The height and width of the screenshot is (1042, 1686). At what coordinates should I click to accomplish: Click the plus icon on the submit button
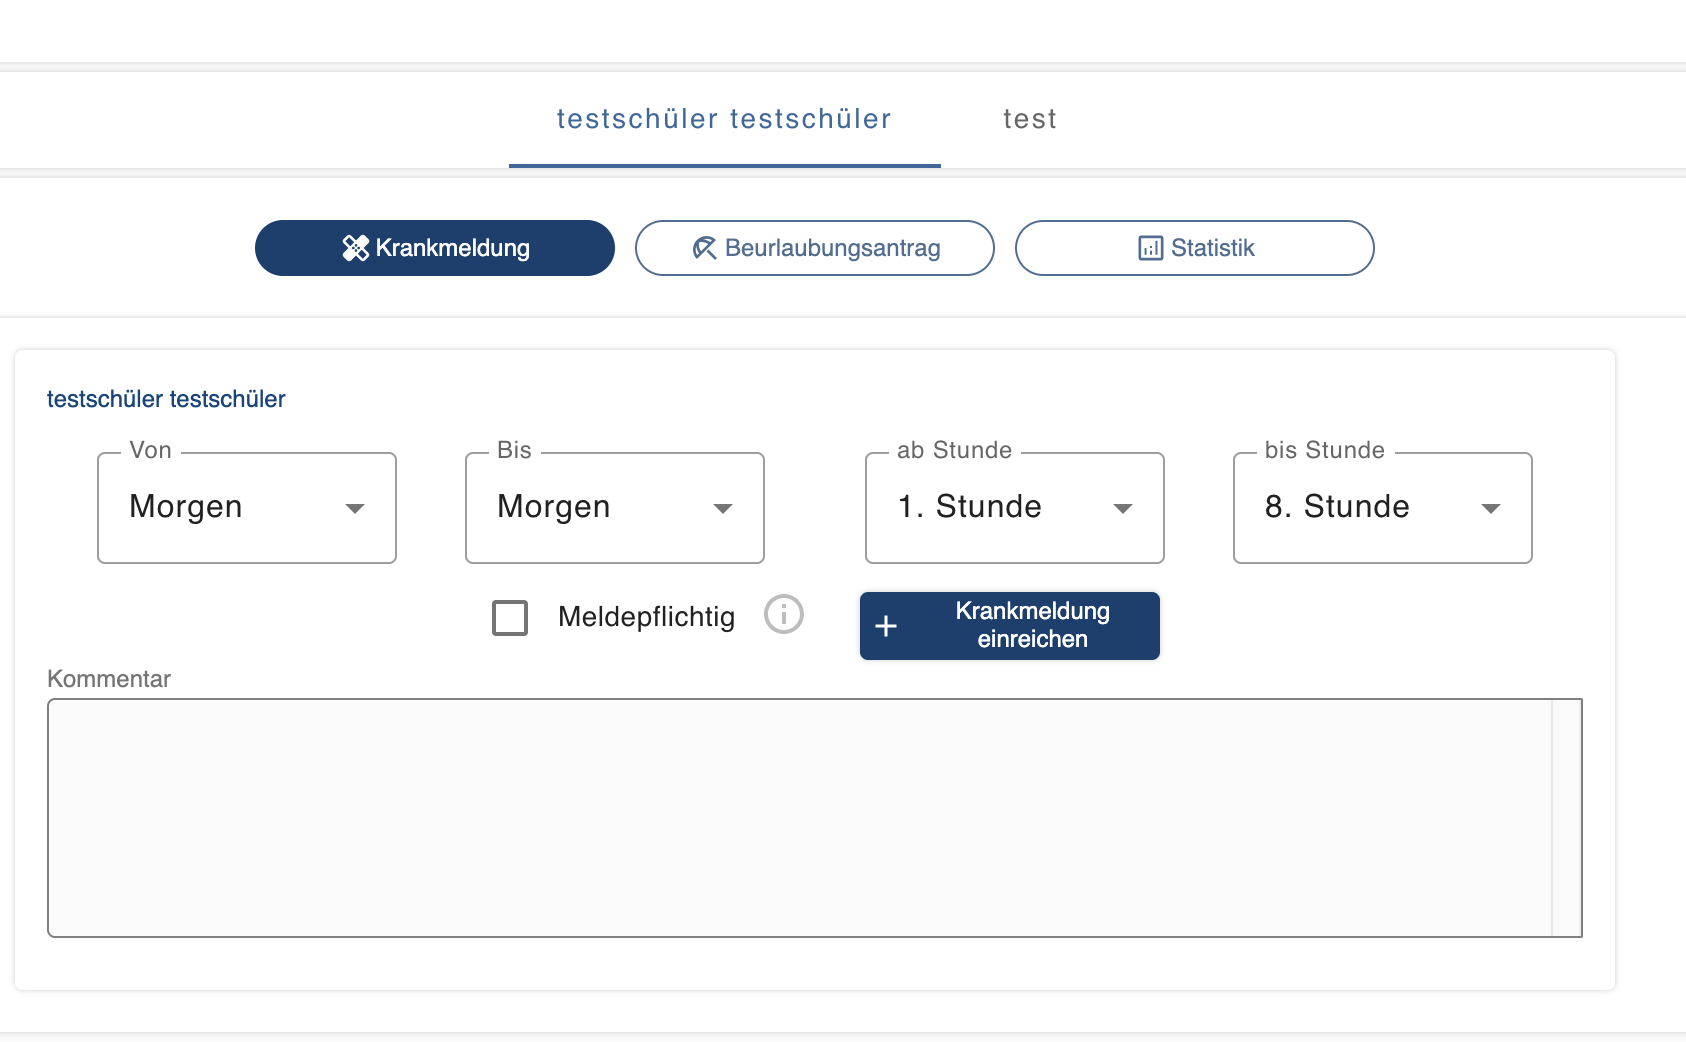click(x=886, y=626)
